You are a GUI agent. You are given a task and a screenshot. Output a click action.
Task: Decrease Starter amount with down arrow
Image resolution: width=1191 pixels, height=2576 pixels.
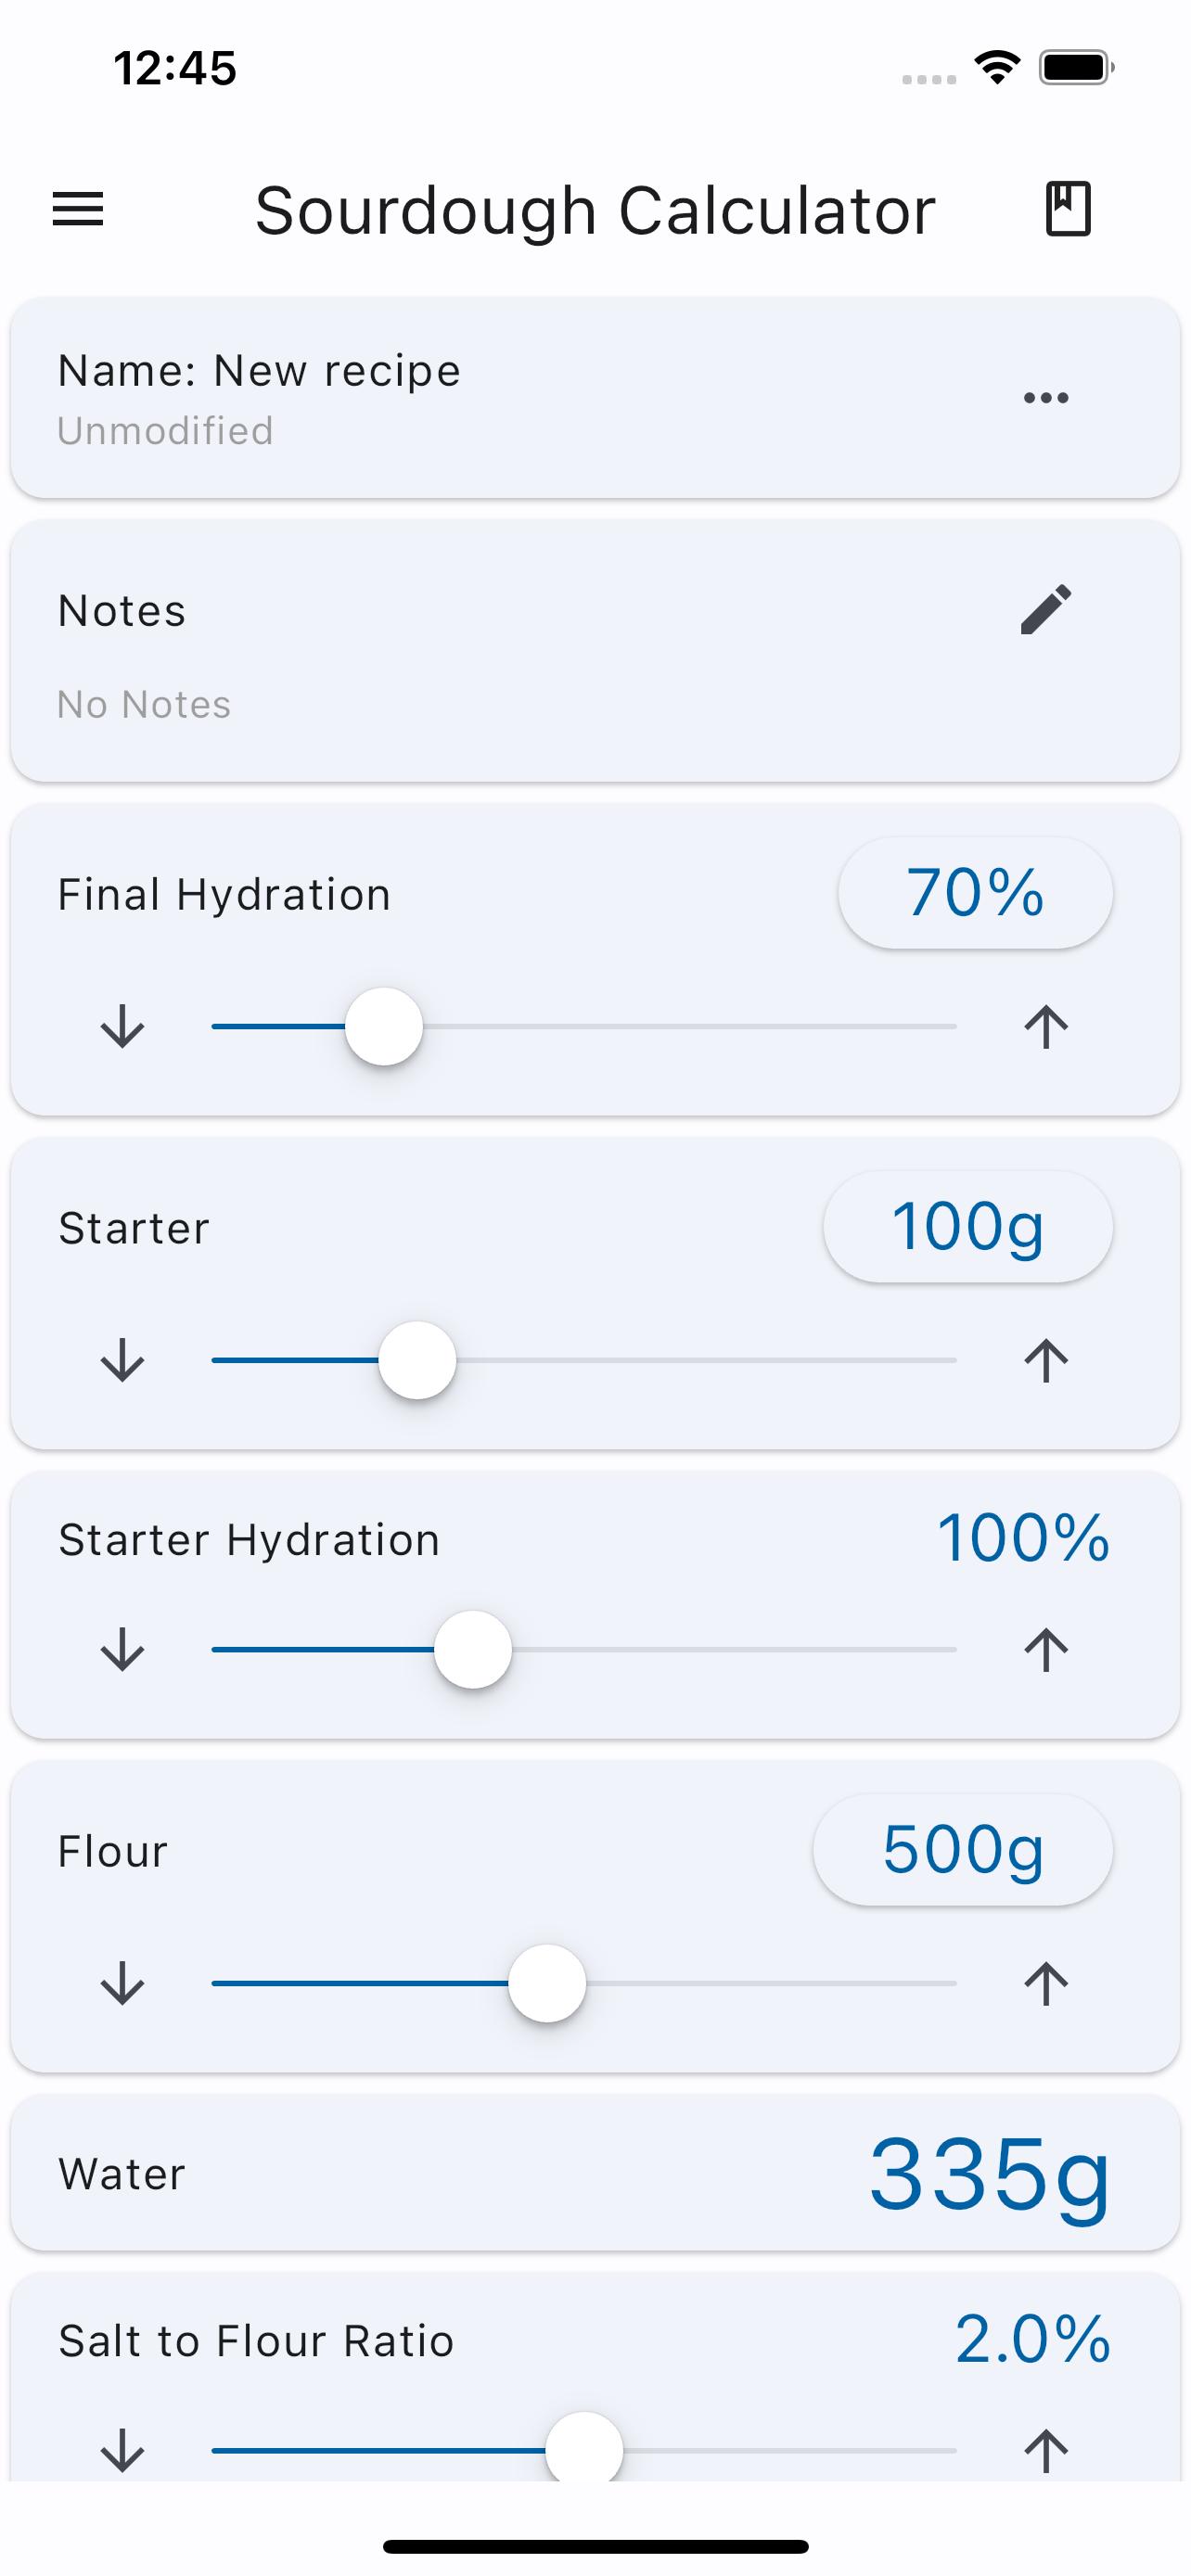point(123,1361)
